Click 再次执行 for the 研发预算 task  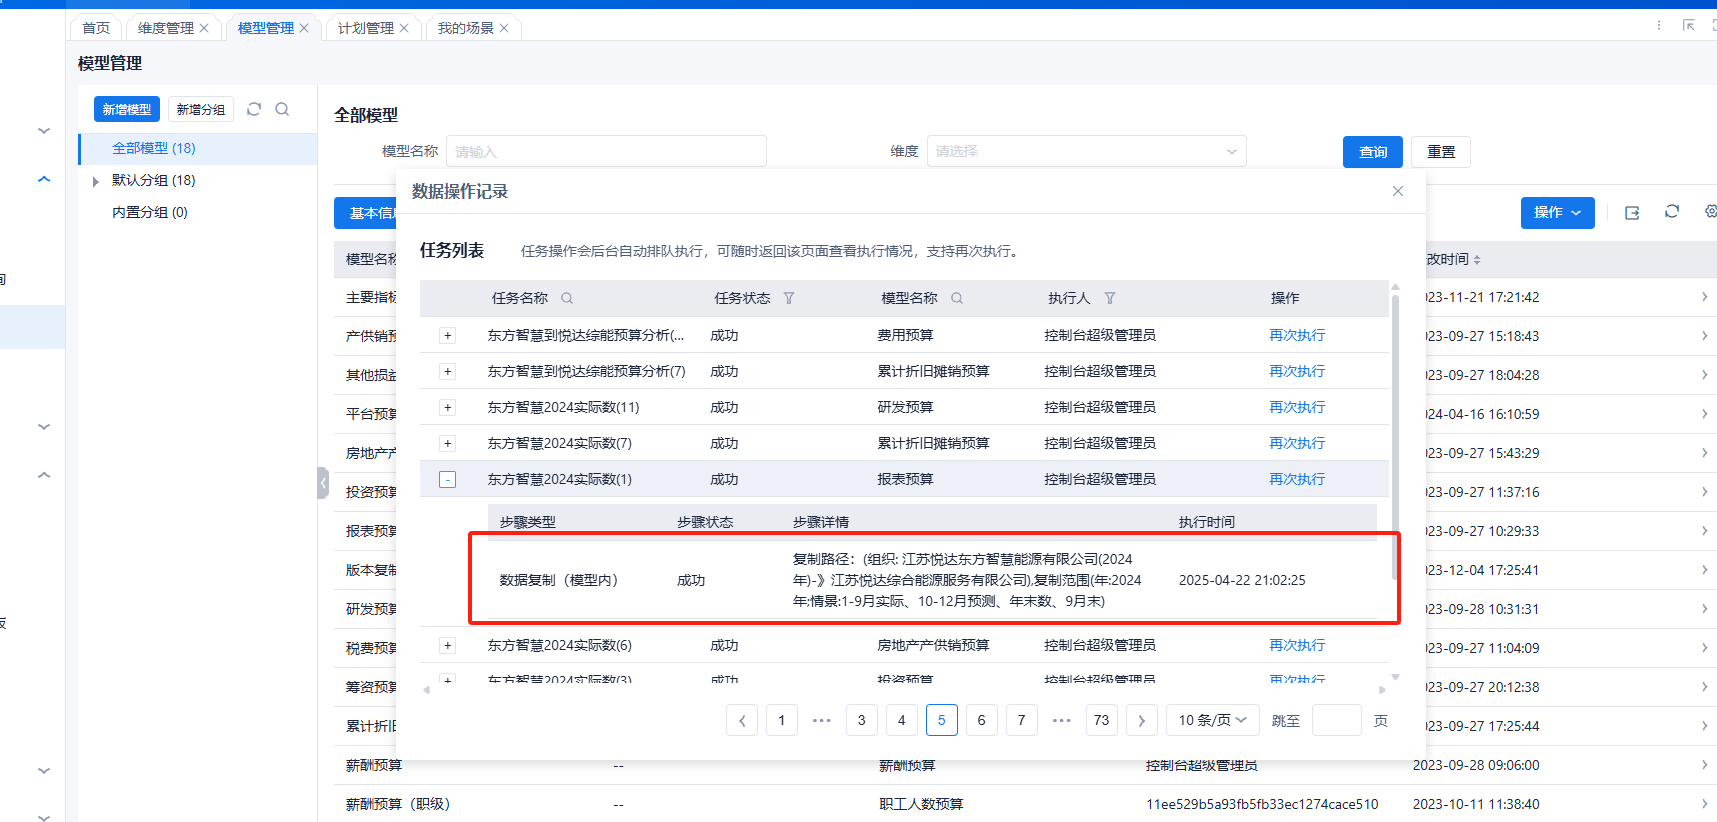pos(1297,407)
